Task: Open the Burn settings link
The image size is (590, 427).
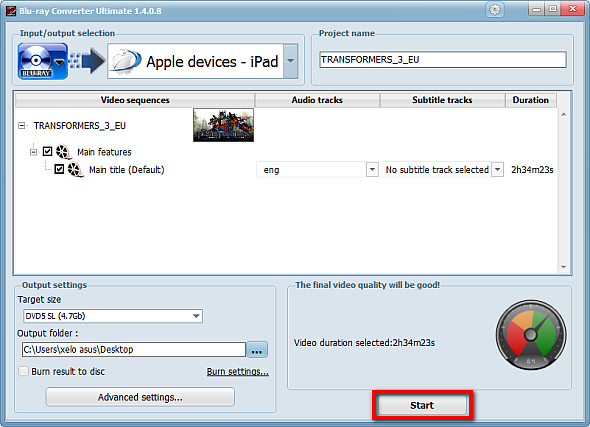Action: 237,372
